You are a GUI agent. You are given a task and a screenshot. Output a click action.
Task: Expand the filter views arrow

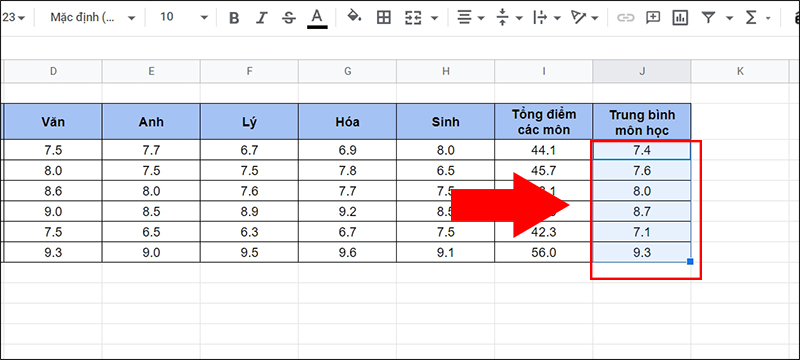coord(729,18)
